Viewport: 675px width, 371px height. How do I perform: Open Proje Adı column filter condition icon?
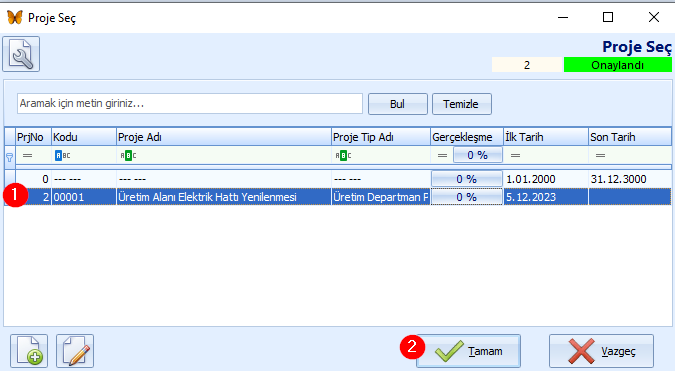(128, 155)
